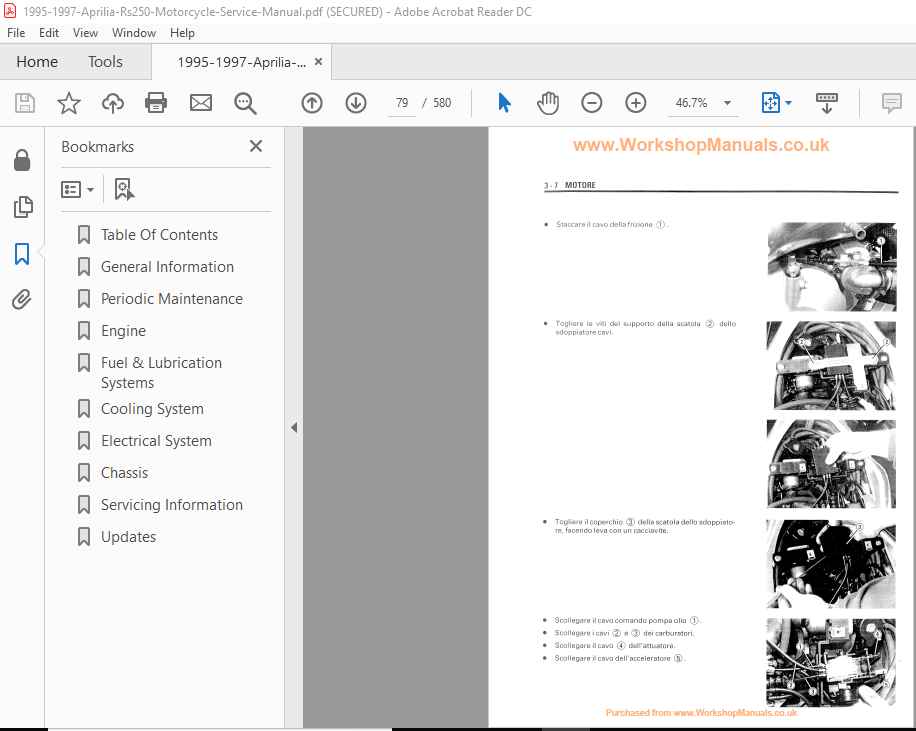Open Attachments paperclip panel
The height and width of the screenshot is (731, 916).
pos(22,299)
